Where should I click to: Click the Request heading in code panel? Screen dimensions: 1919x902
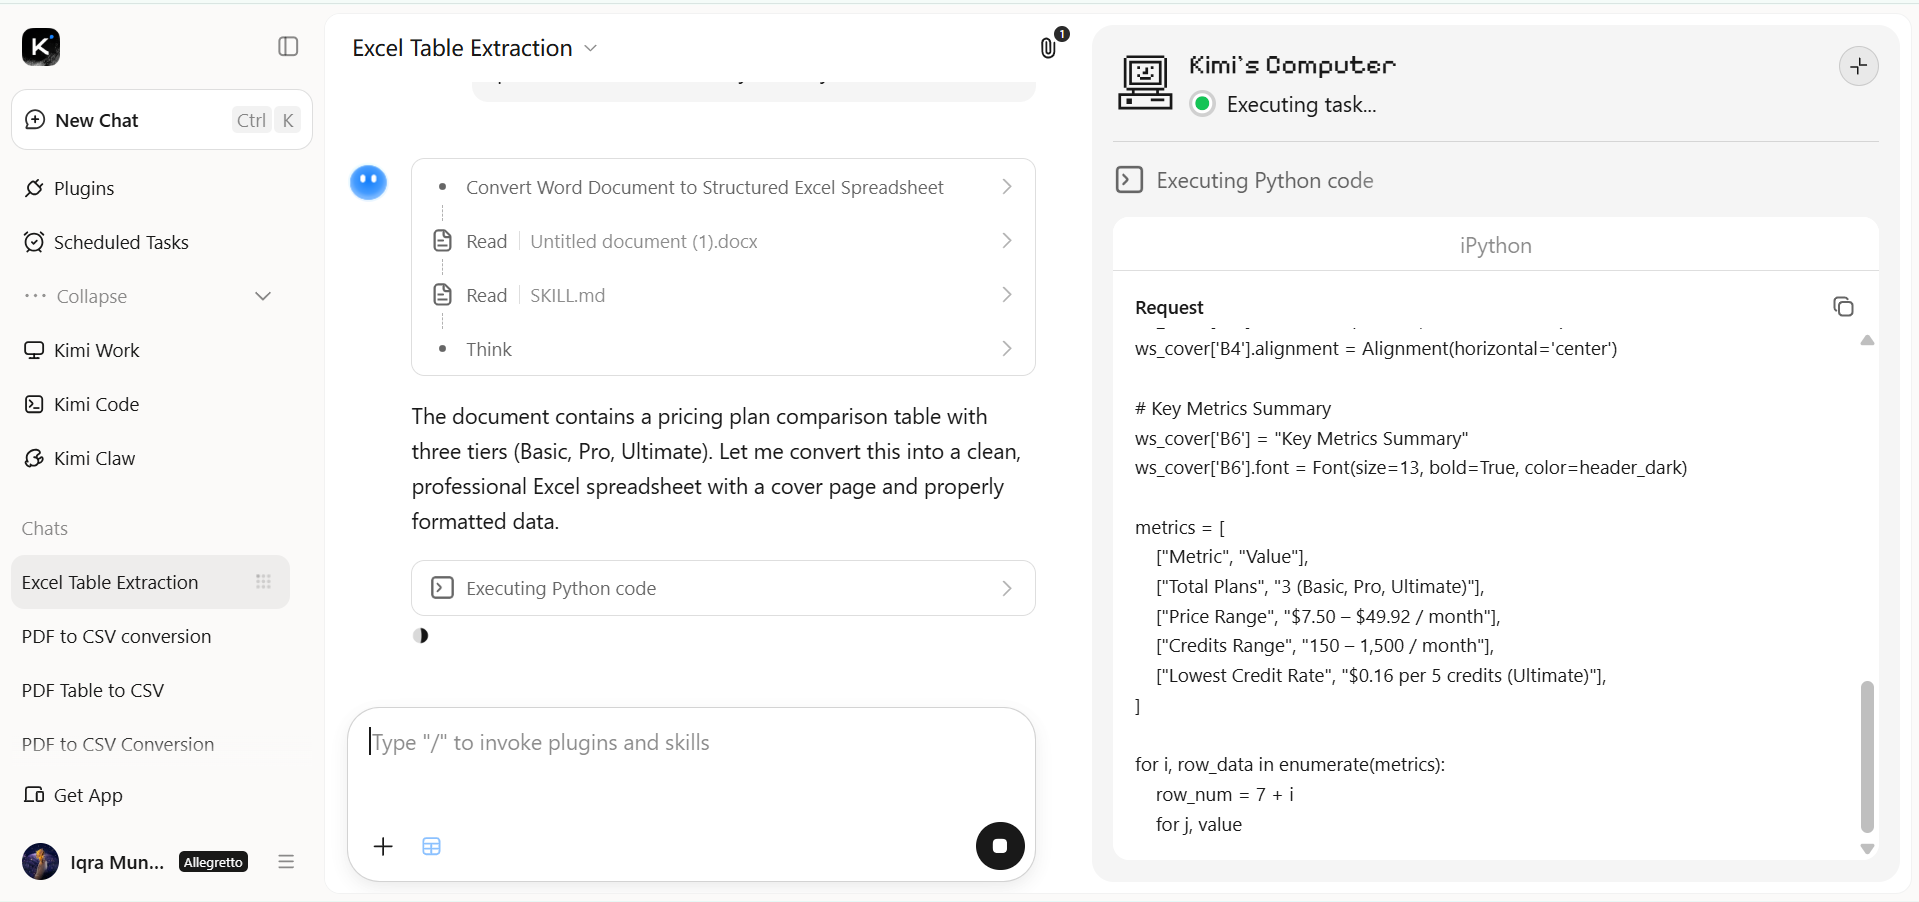pyautogui.click(x=1169, y=308)
